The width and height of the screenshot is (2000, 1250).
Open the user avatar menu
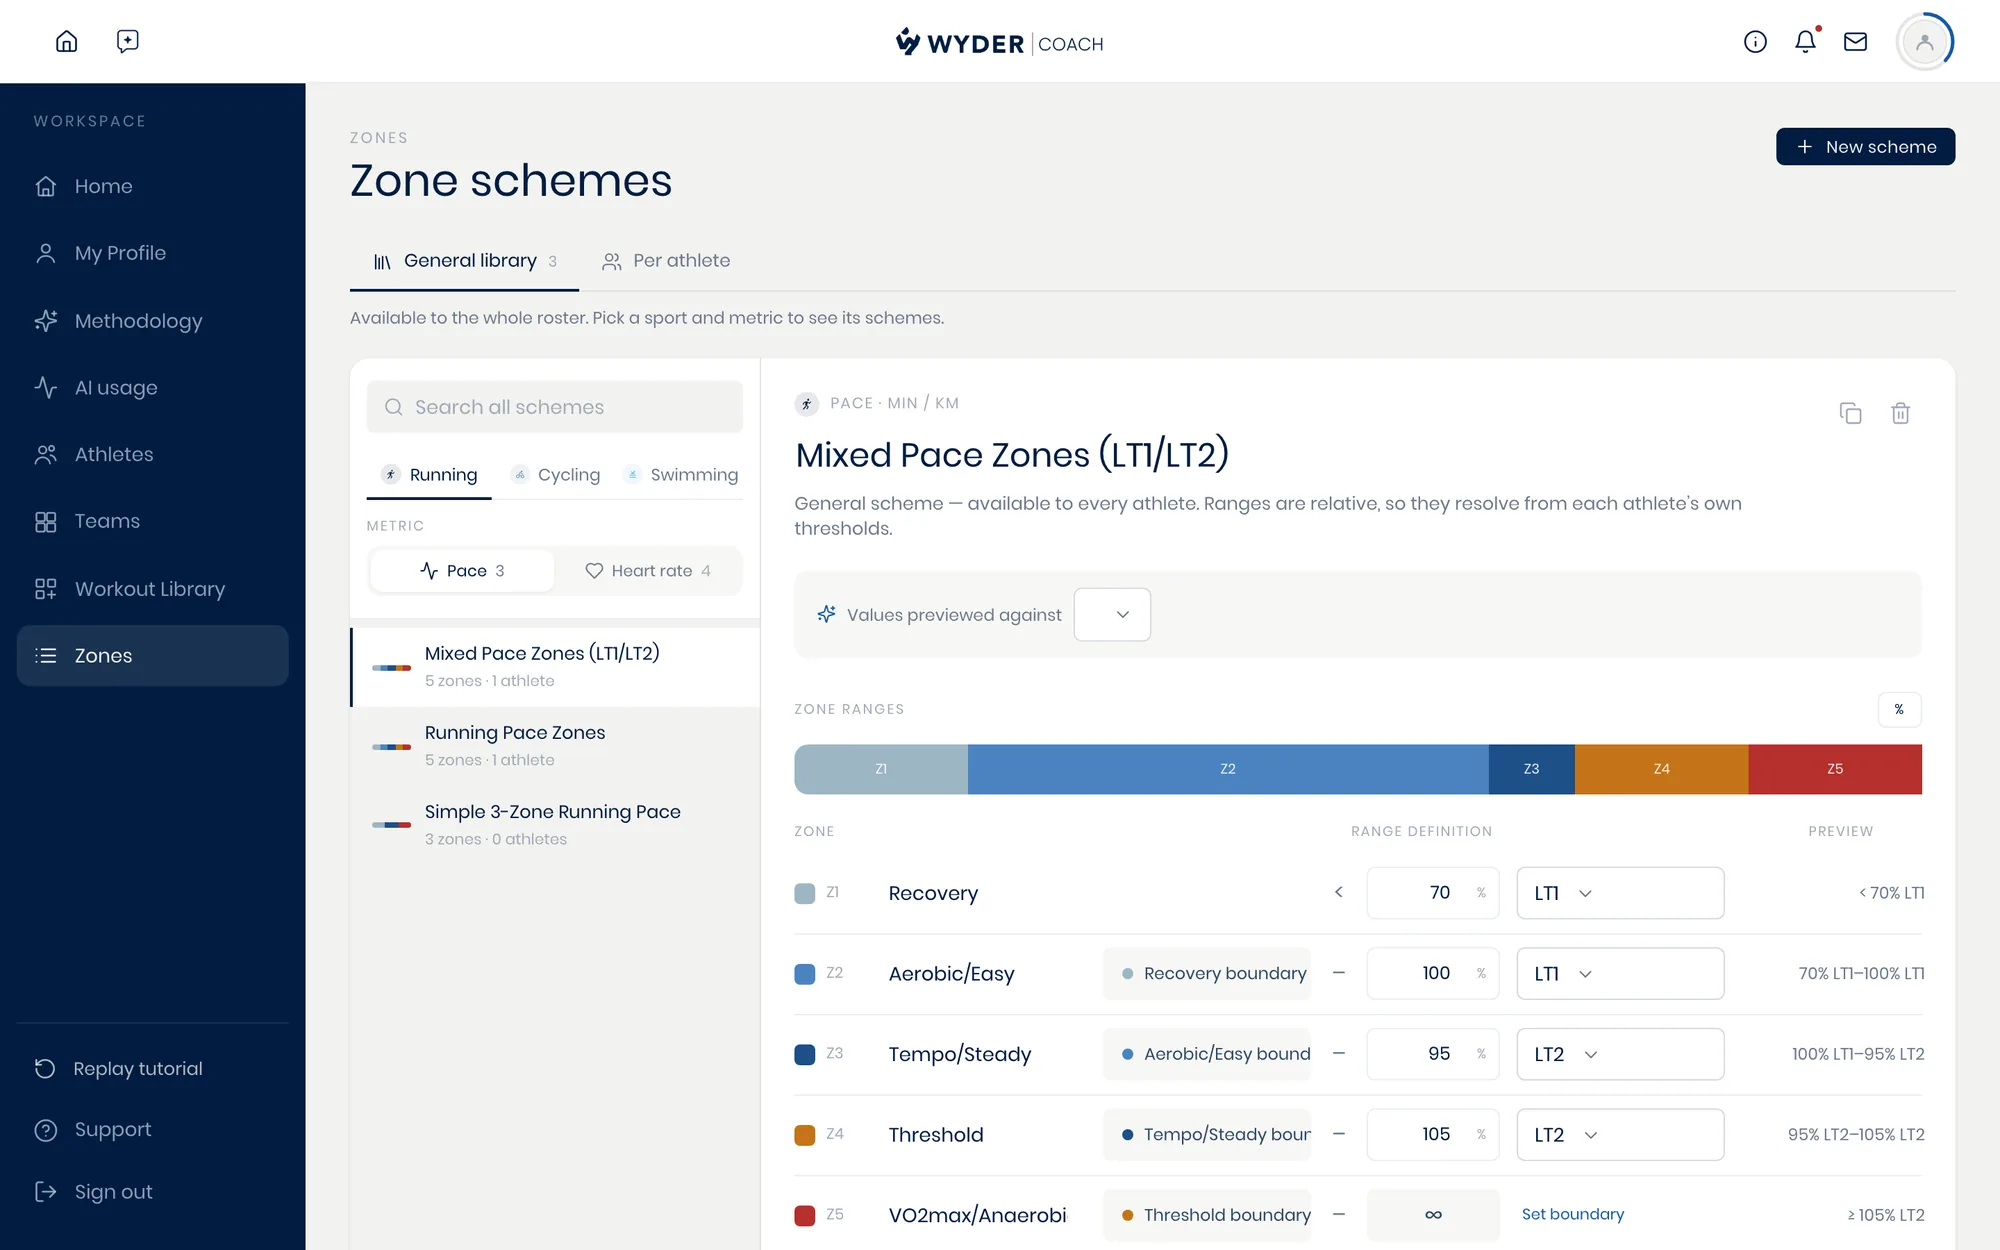tap(1924, 41)
